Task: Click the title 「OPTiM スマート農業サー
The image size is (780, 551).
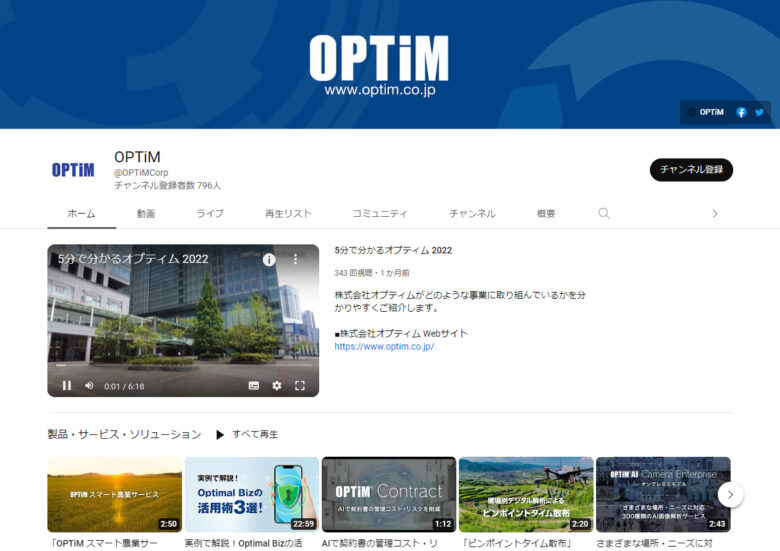Action: pyautogui.click(x=103, y=544)
